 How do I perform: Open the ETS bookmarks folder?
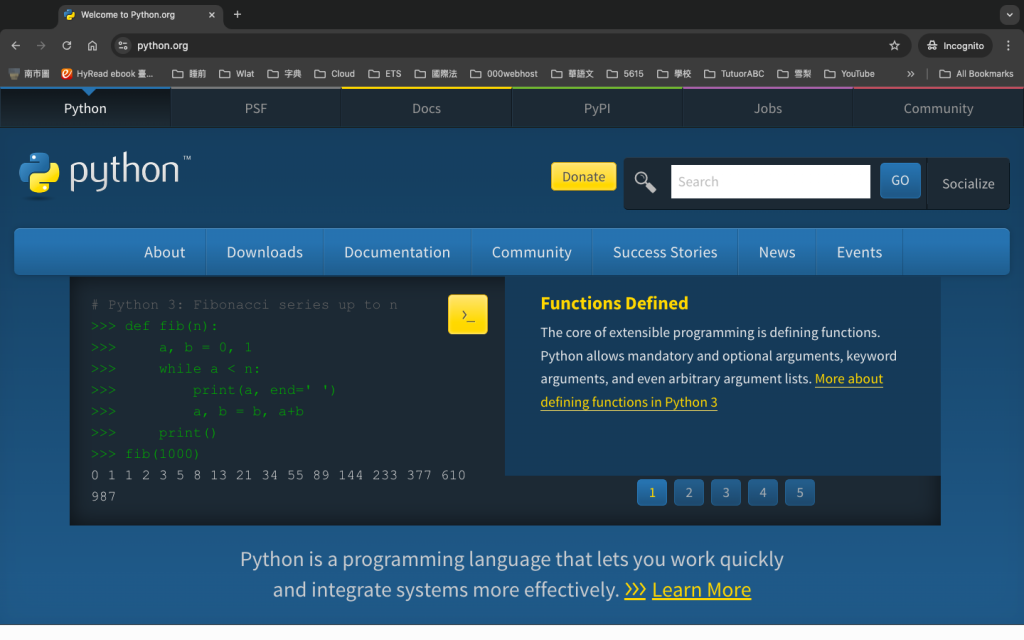[385, 74]
